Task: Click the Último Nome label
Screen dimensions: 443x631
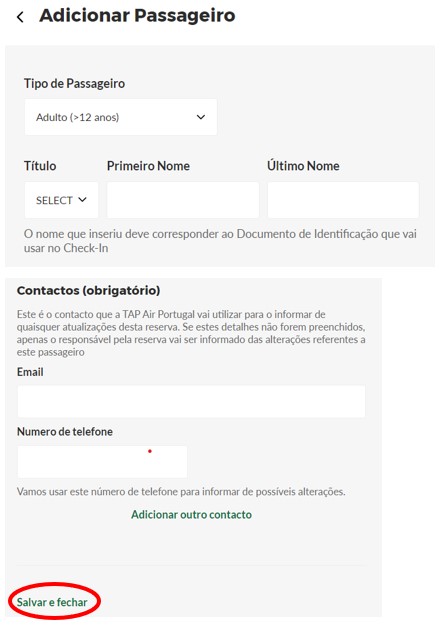Action: (303, 166)
